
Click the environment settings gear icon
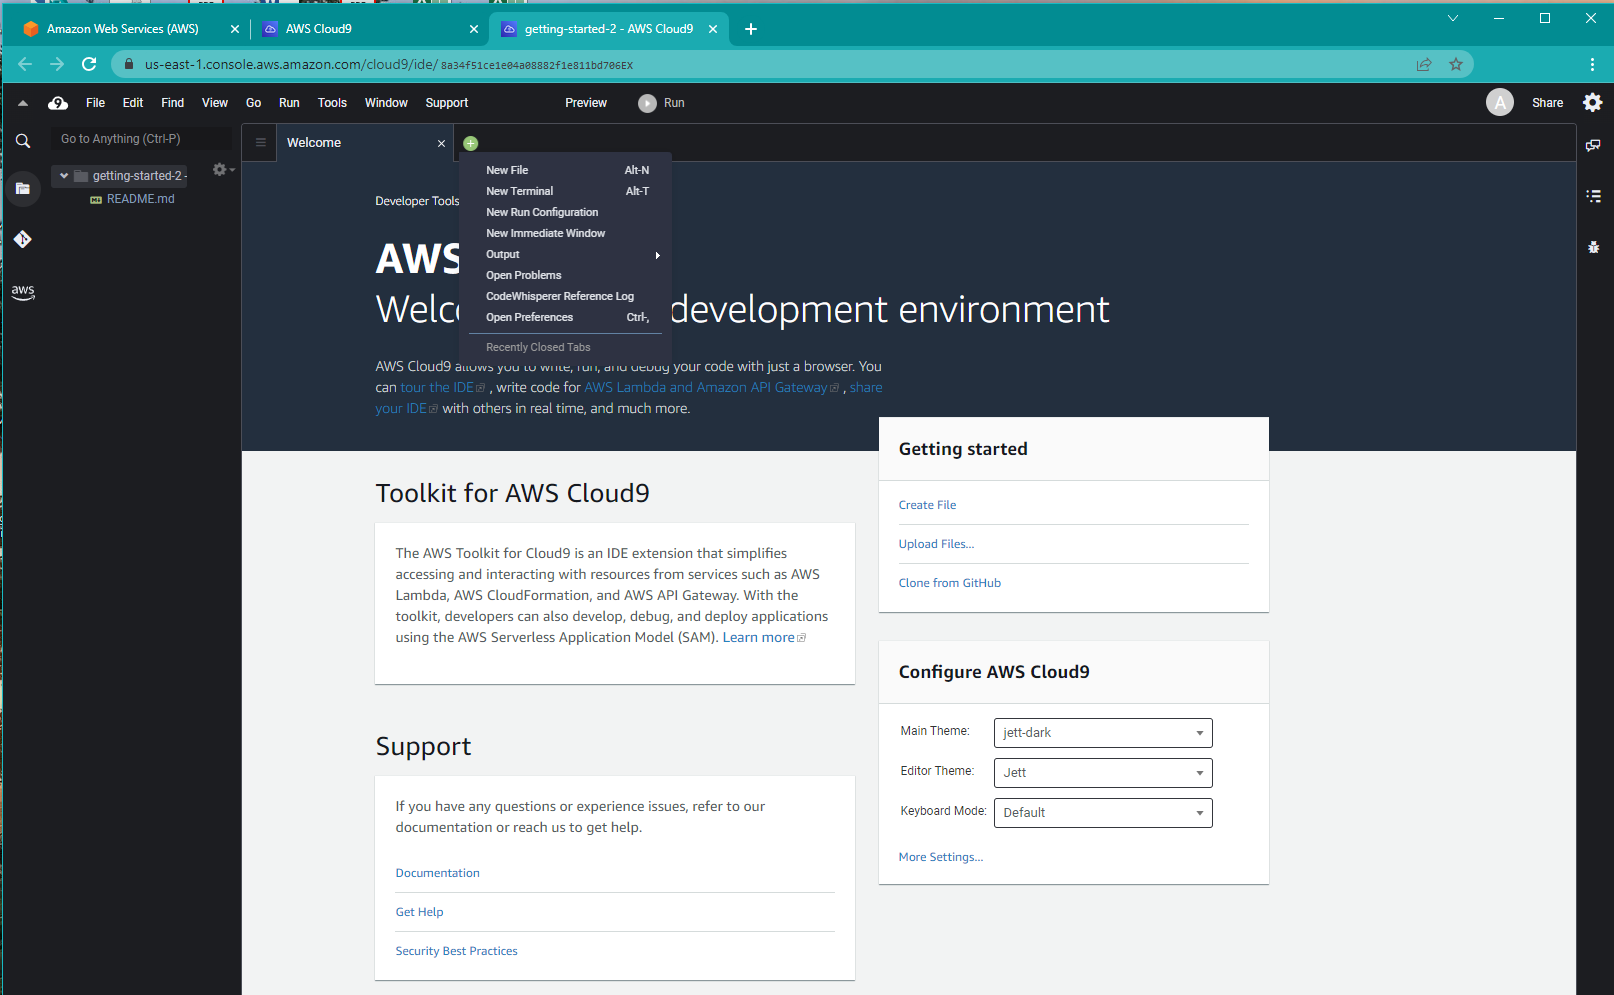coord(219,169)
